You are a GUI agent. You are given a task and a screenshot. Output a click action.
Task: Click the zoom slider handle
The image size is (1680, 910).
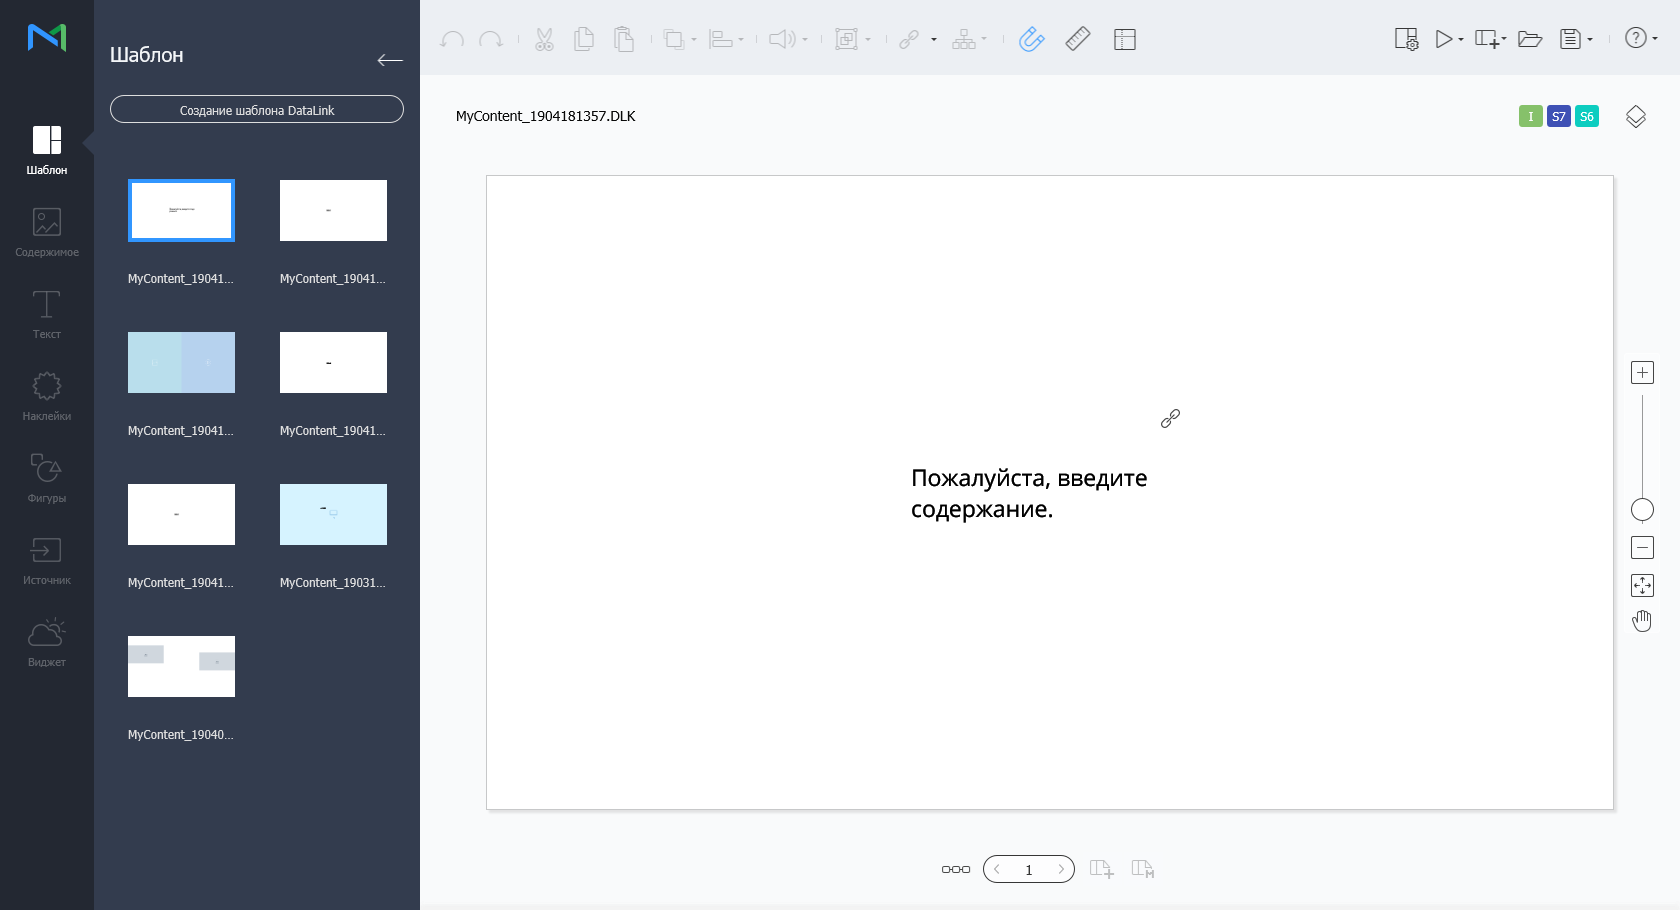tap(1642, 510)
